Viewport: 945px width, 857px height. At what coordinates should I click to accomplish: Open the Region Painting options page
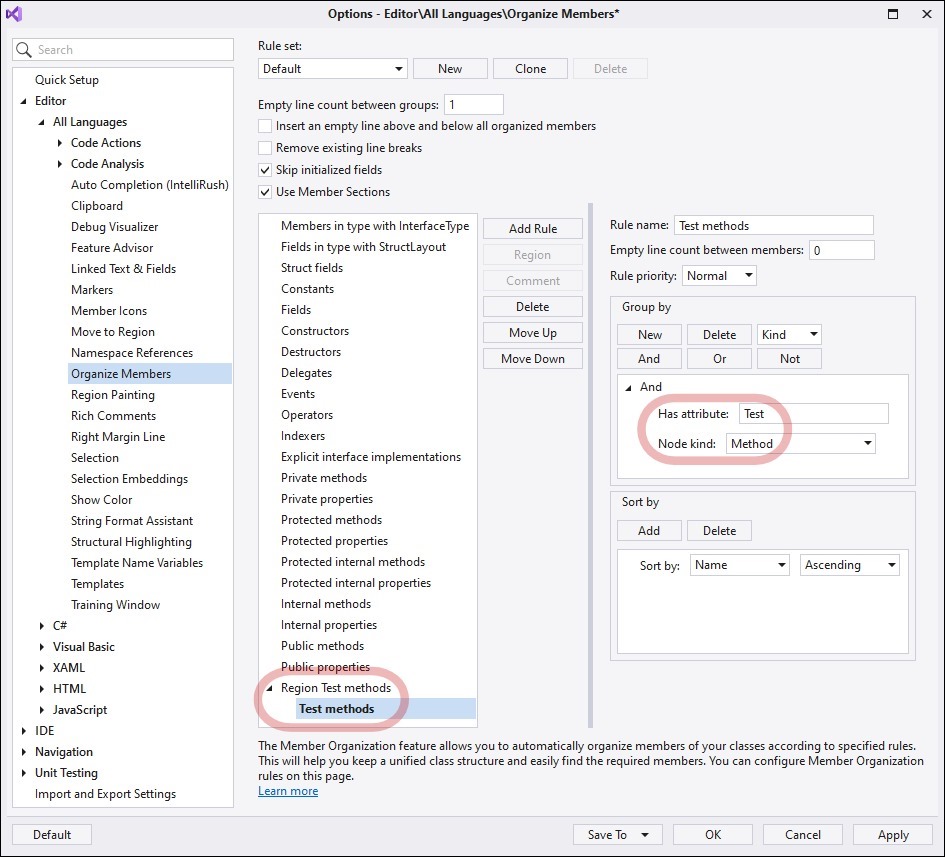[113, 395]
